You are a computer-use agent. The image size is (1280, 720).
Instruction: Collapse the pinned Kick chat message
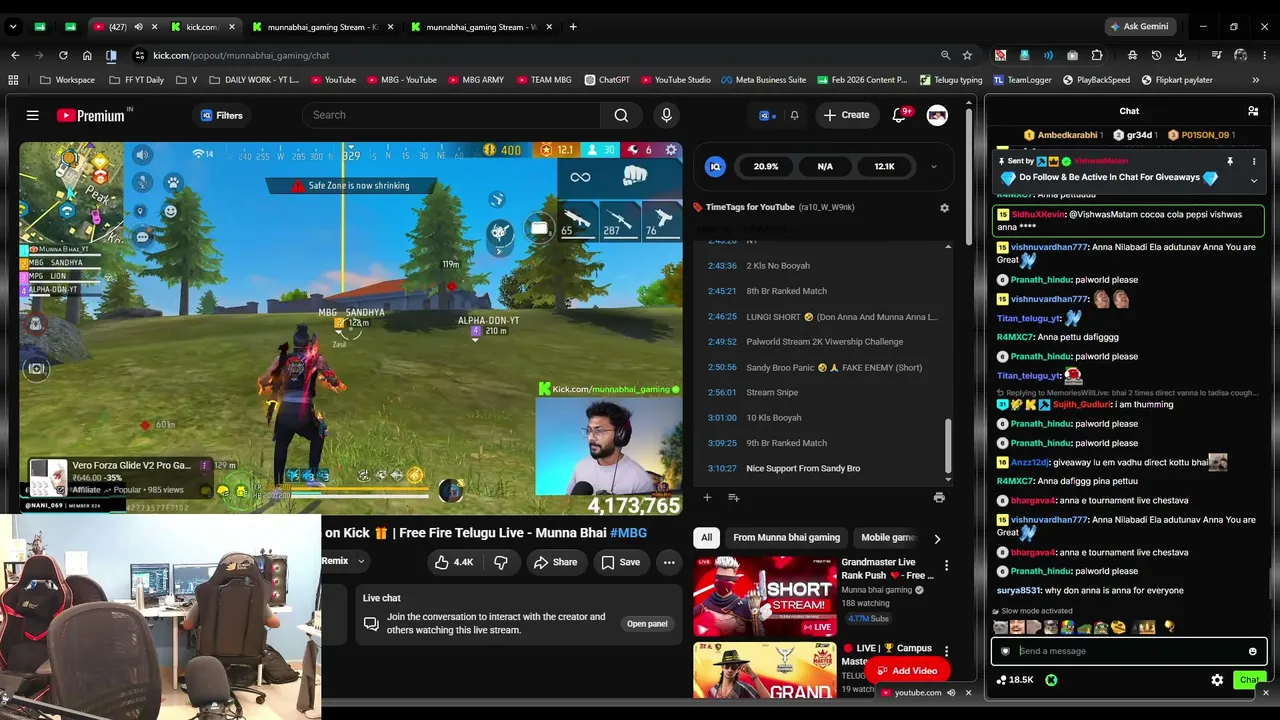(1254, 181)
